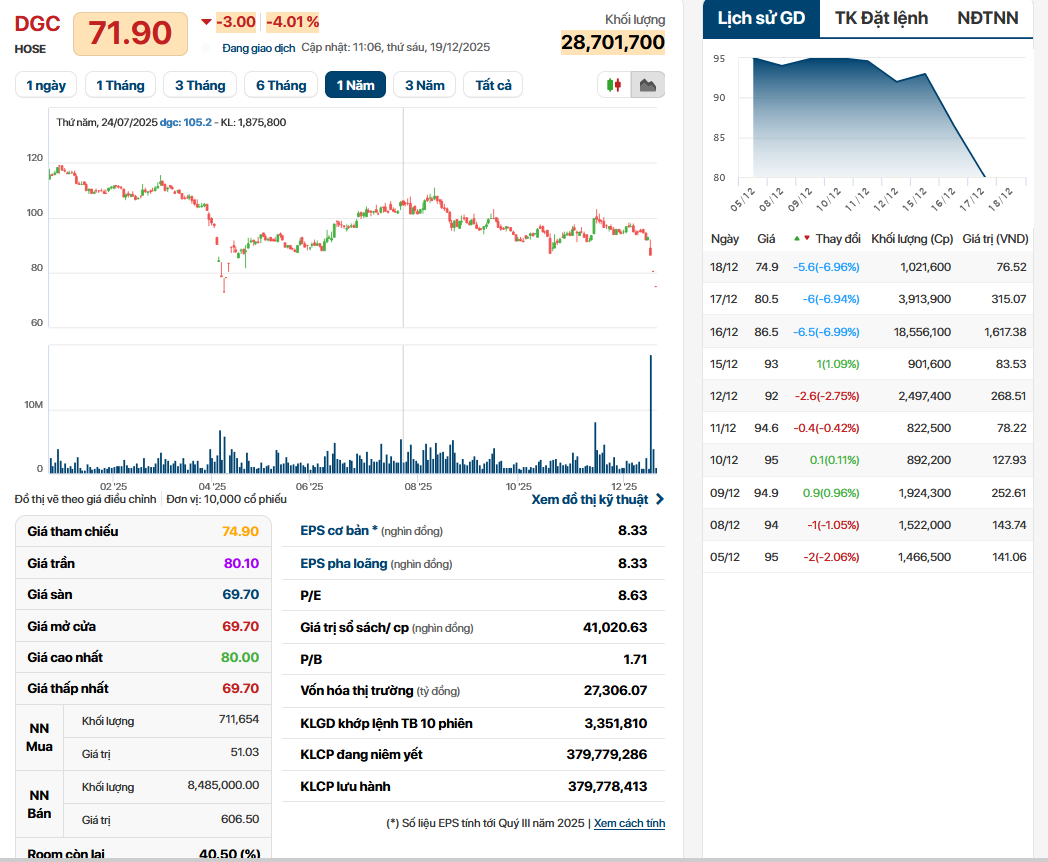Click NN Bán volume 8,485,000.00

click(x=223, y=785)
